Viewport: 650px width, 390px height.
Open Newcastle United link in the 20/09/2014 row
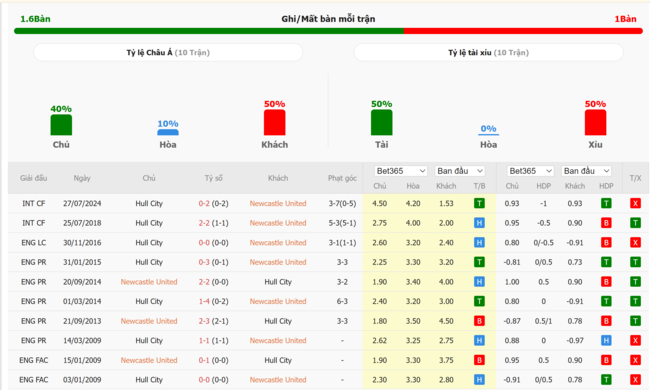point(149,282)
